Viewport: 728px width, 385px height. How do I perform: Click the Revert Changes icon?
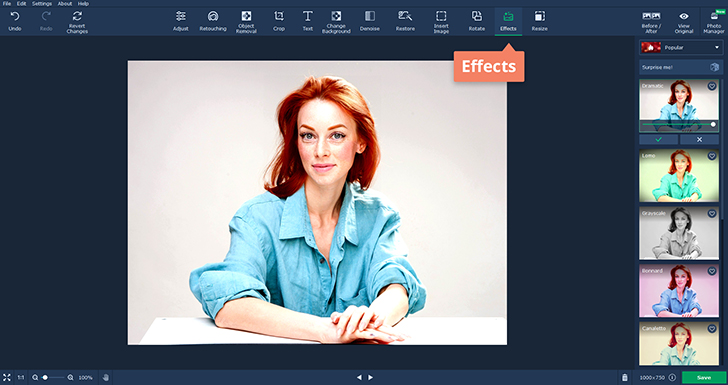pyautogui.click(x=77, y=16)
